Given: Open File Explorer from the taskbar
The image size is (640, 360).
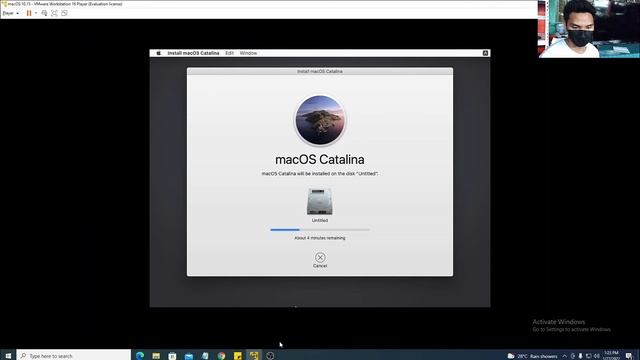Looking at the screenshot, I should pos(156,356).
